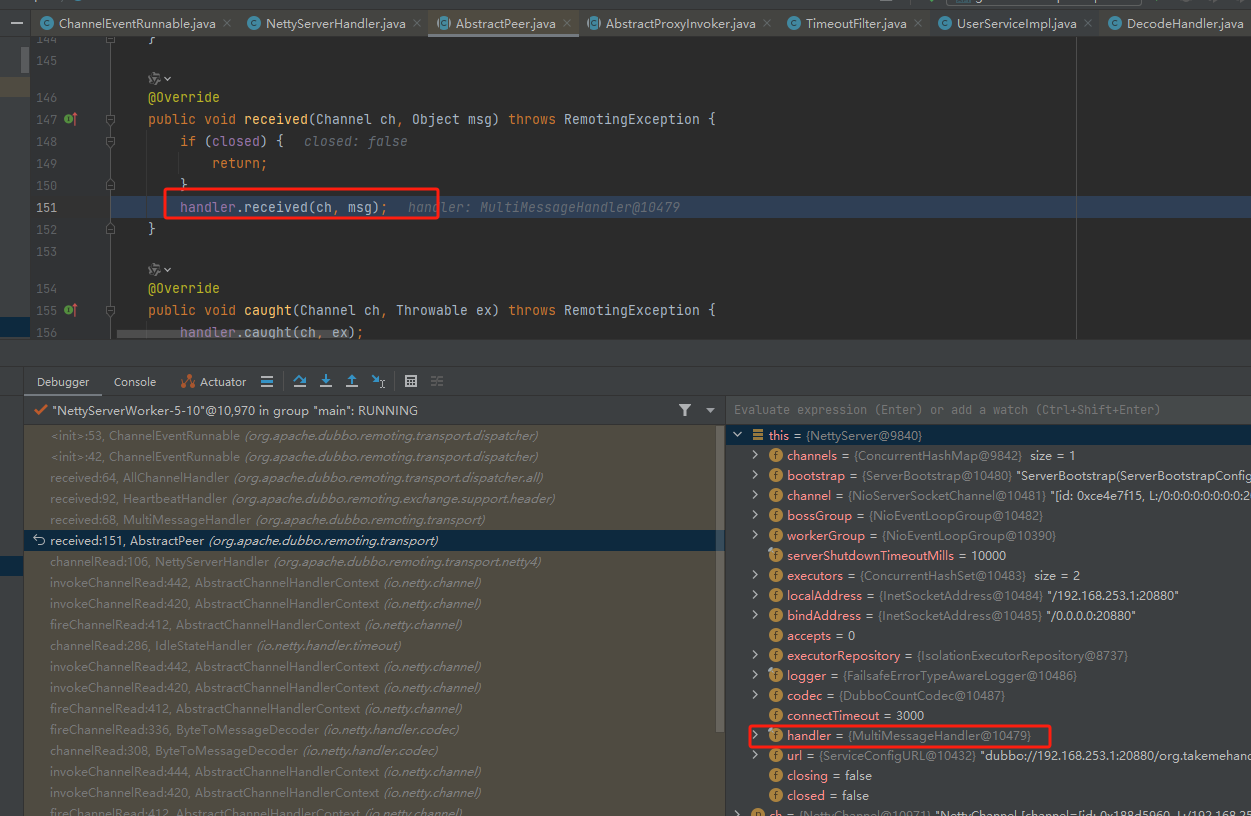The image size is (1251, 816).
Task: Switch to ChannelEventRunnable.java tab
Action: coord(136,23)
